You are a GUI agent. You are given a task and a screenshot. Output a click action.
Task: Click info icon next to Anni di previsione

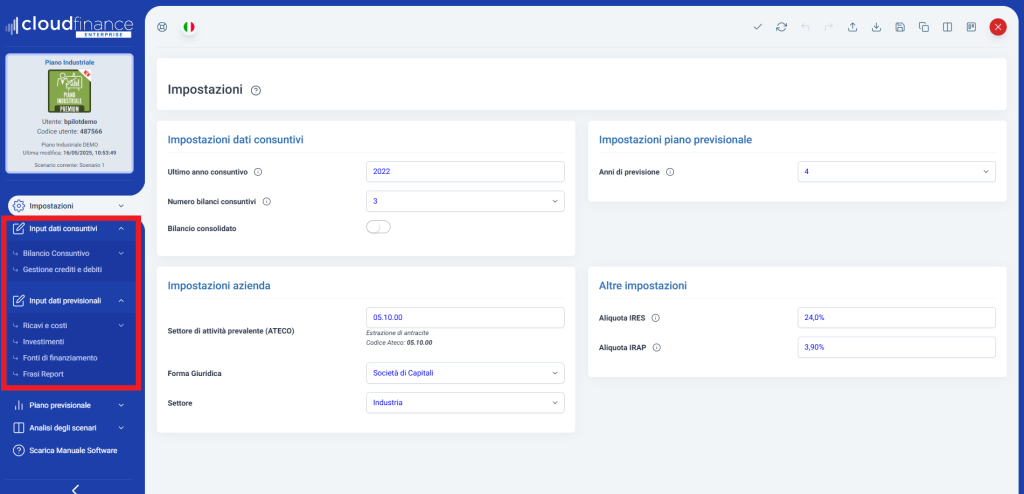670,172
